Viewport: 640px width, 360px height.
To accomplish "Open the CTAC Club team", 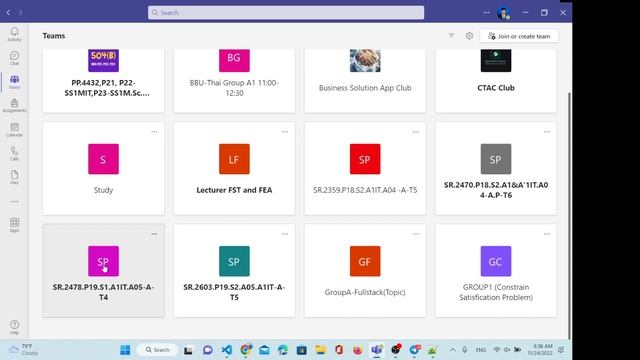I will (x=496, y=81).
